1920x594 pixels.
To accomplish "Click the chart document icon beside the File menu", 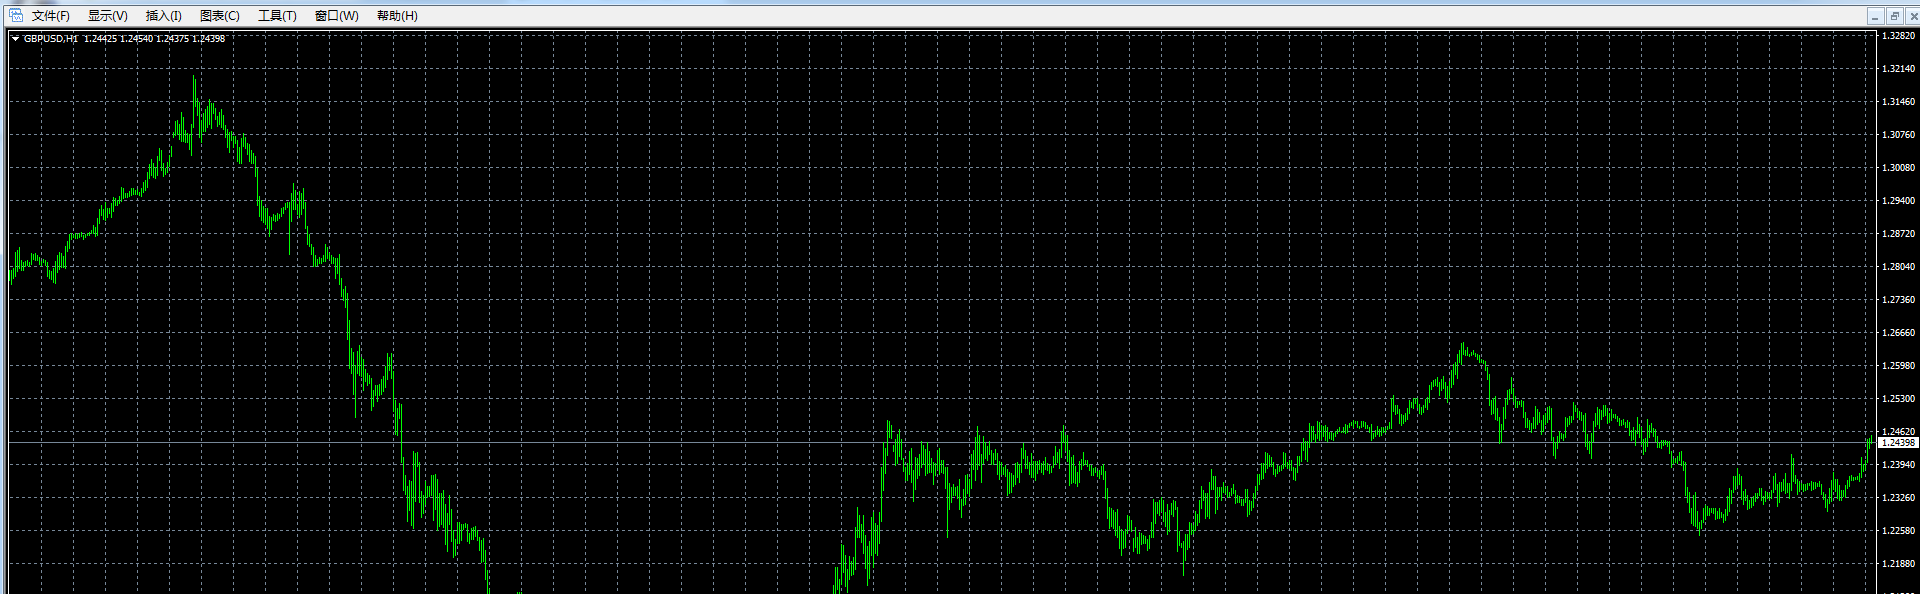I will pos(15,15).
